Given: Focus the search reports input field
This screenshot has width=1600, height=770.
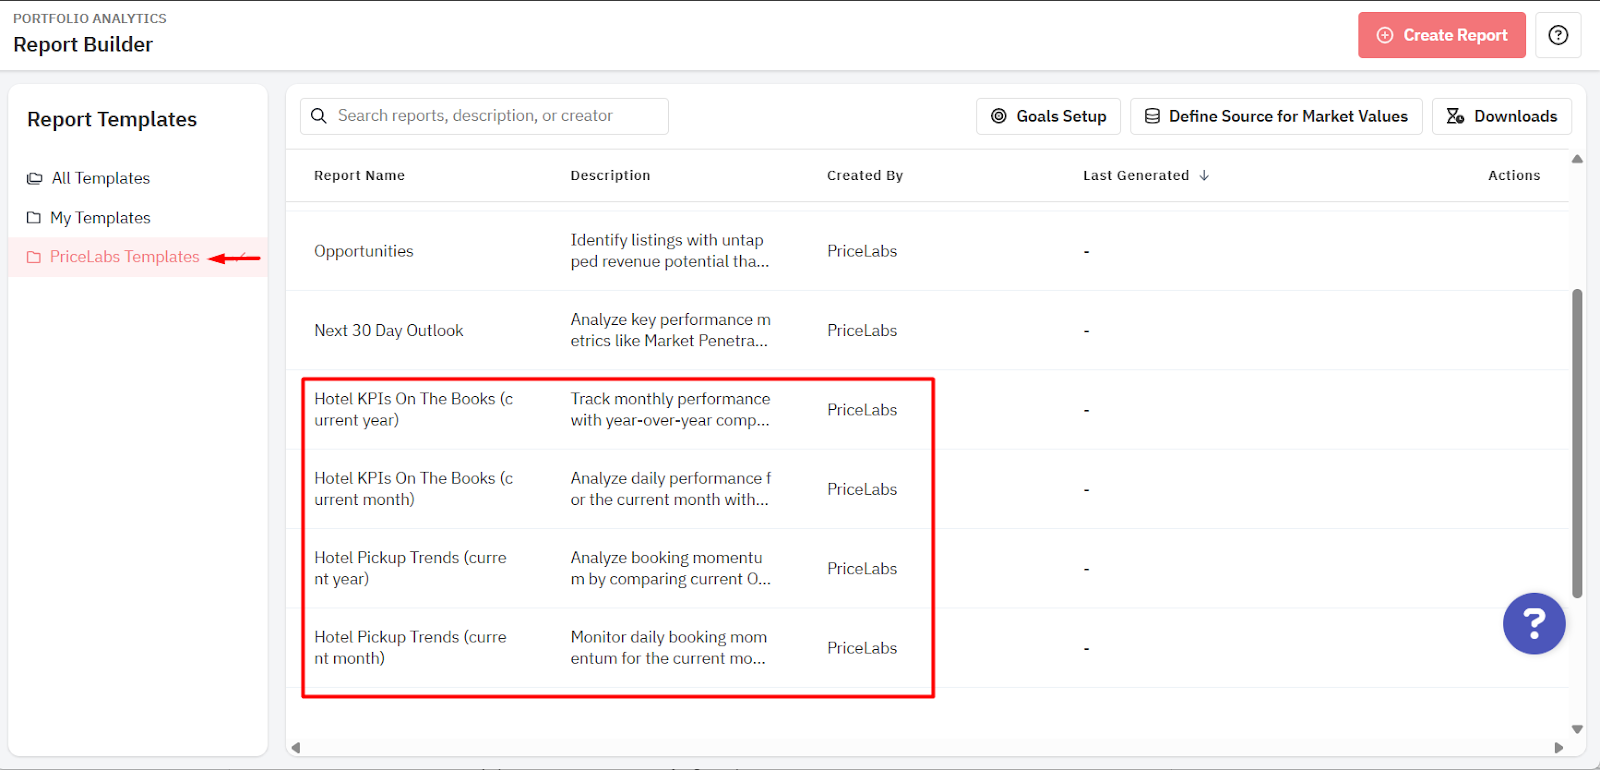Looking at the screenshot, I should 484,116.
